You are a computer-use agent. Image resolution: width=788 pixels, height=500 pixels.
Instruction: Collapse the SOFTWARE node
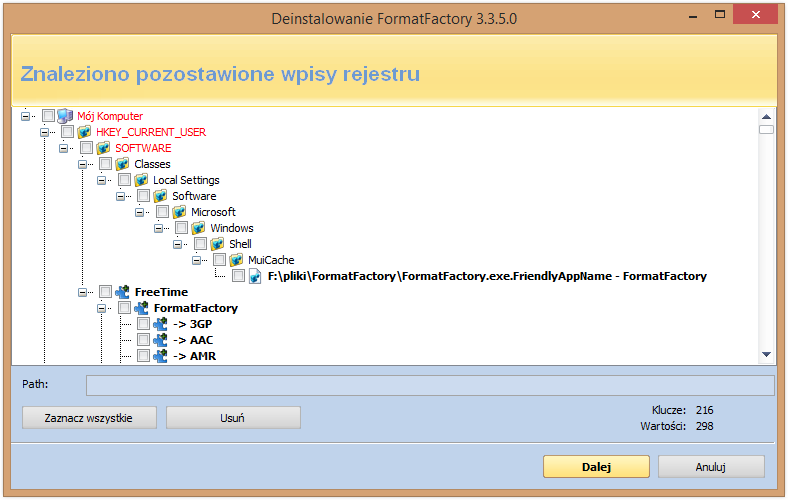(64, 148)
